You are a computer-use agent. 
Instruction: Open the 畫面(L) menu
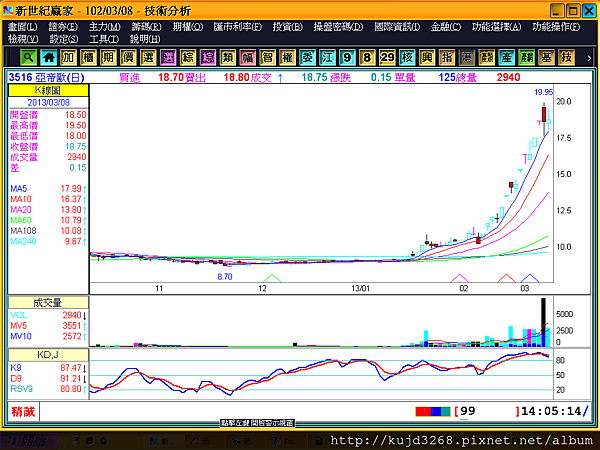pyautogui.click(x=23, y=27)
